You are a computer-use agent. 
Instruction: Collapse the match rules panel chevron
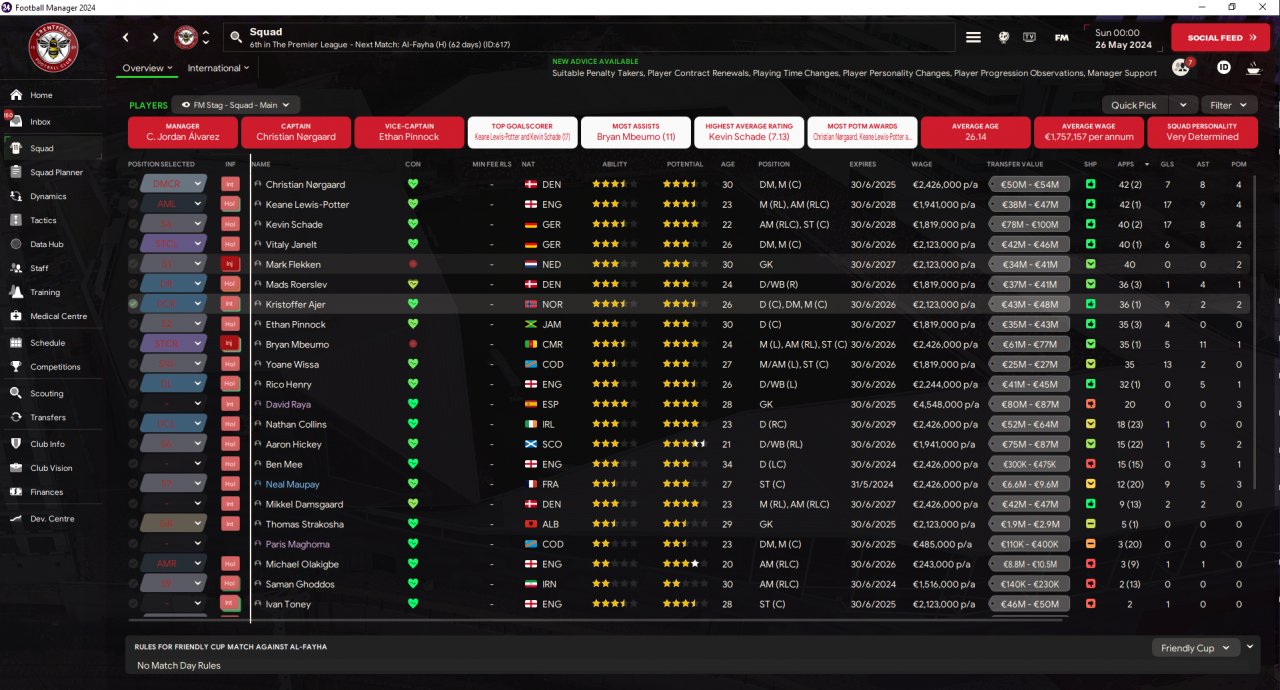click(1250, 647)
